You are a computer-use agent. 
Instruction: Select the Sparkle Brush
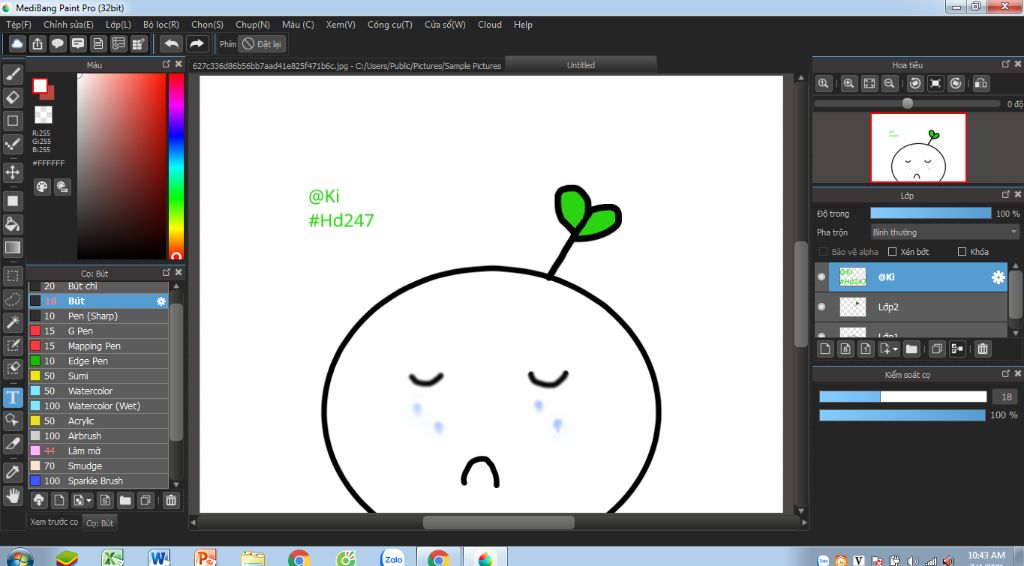click(99, 481)
